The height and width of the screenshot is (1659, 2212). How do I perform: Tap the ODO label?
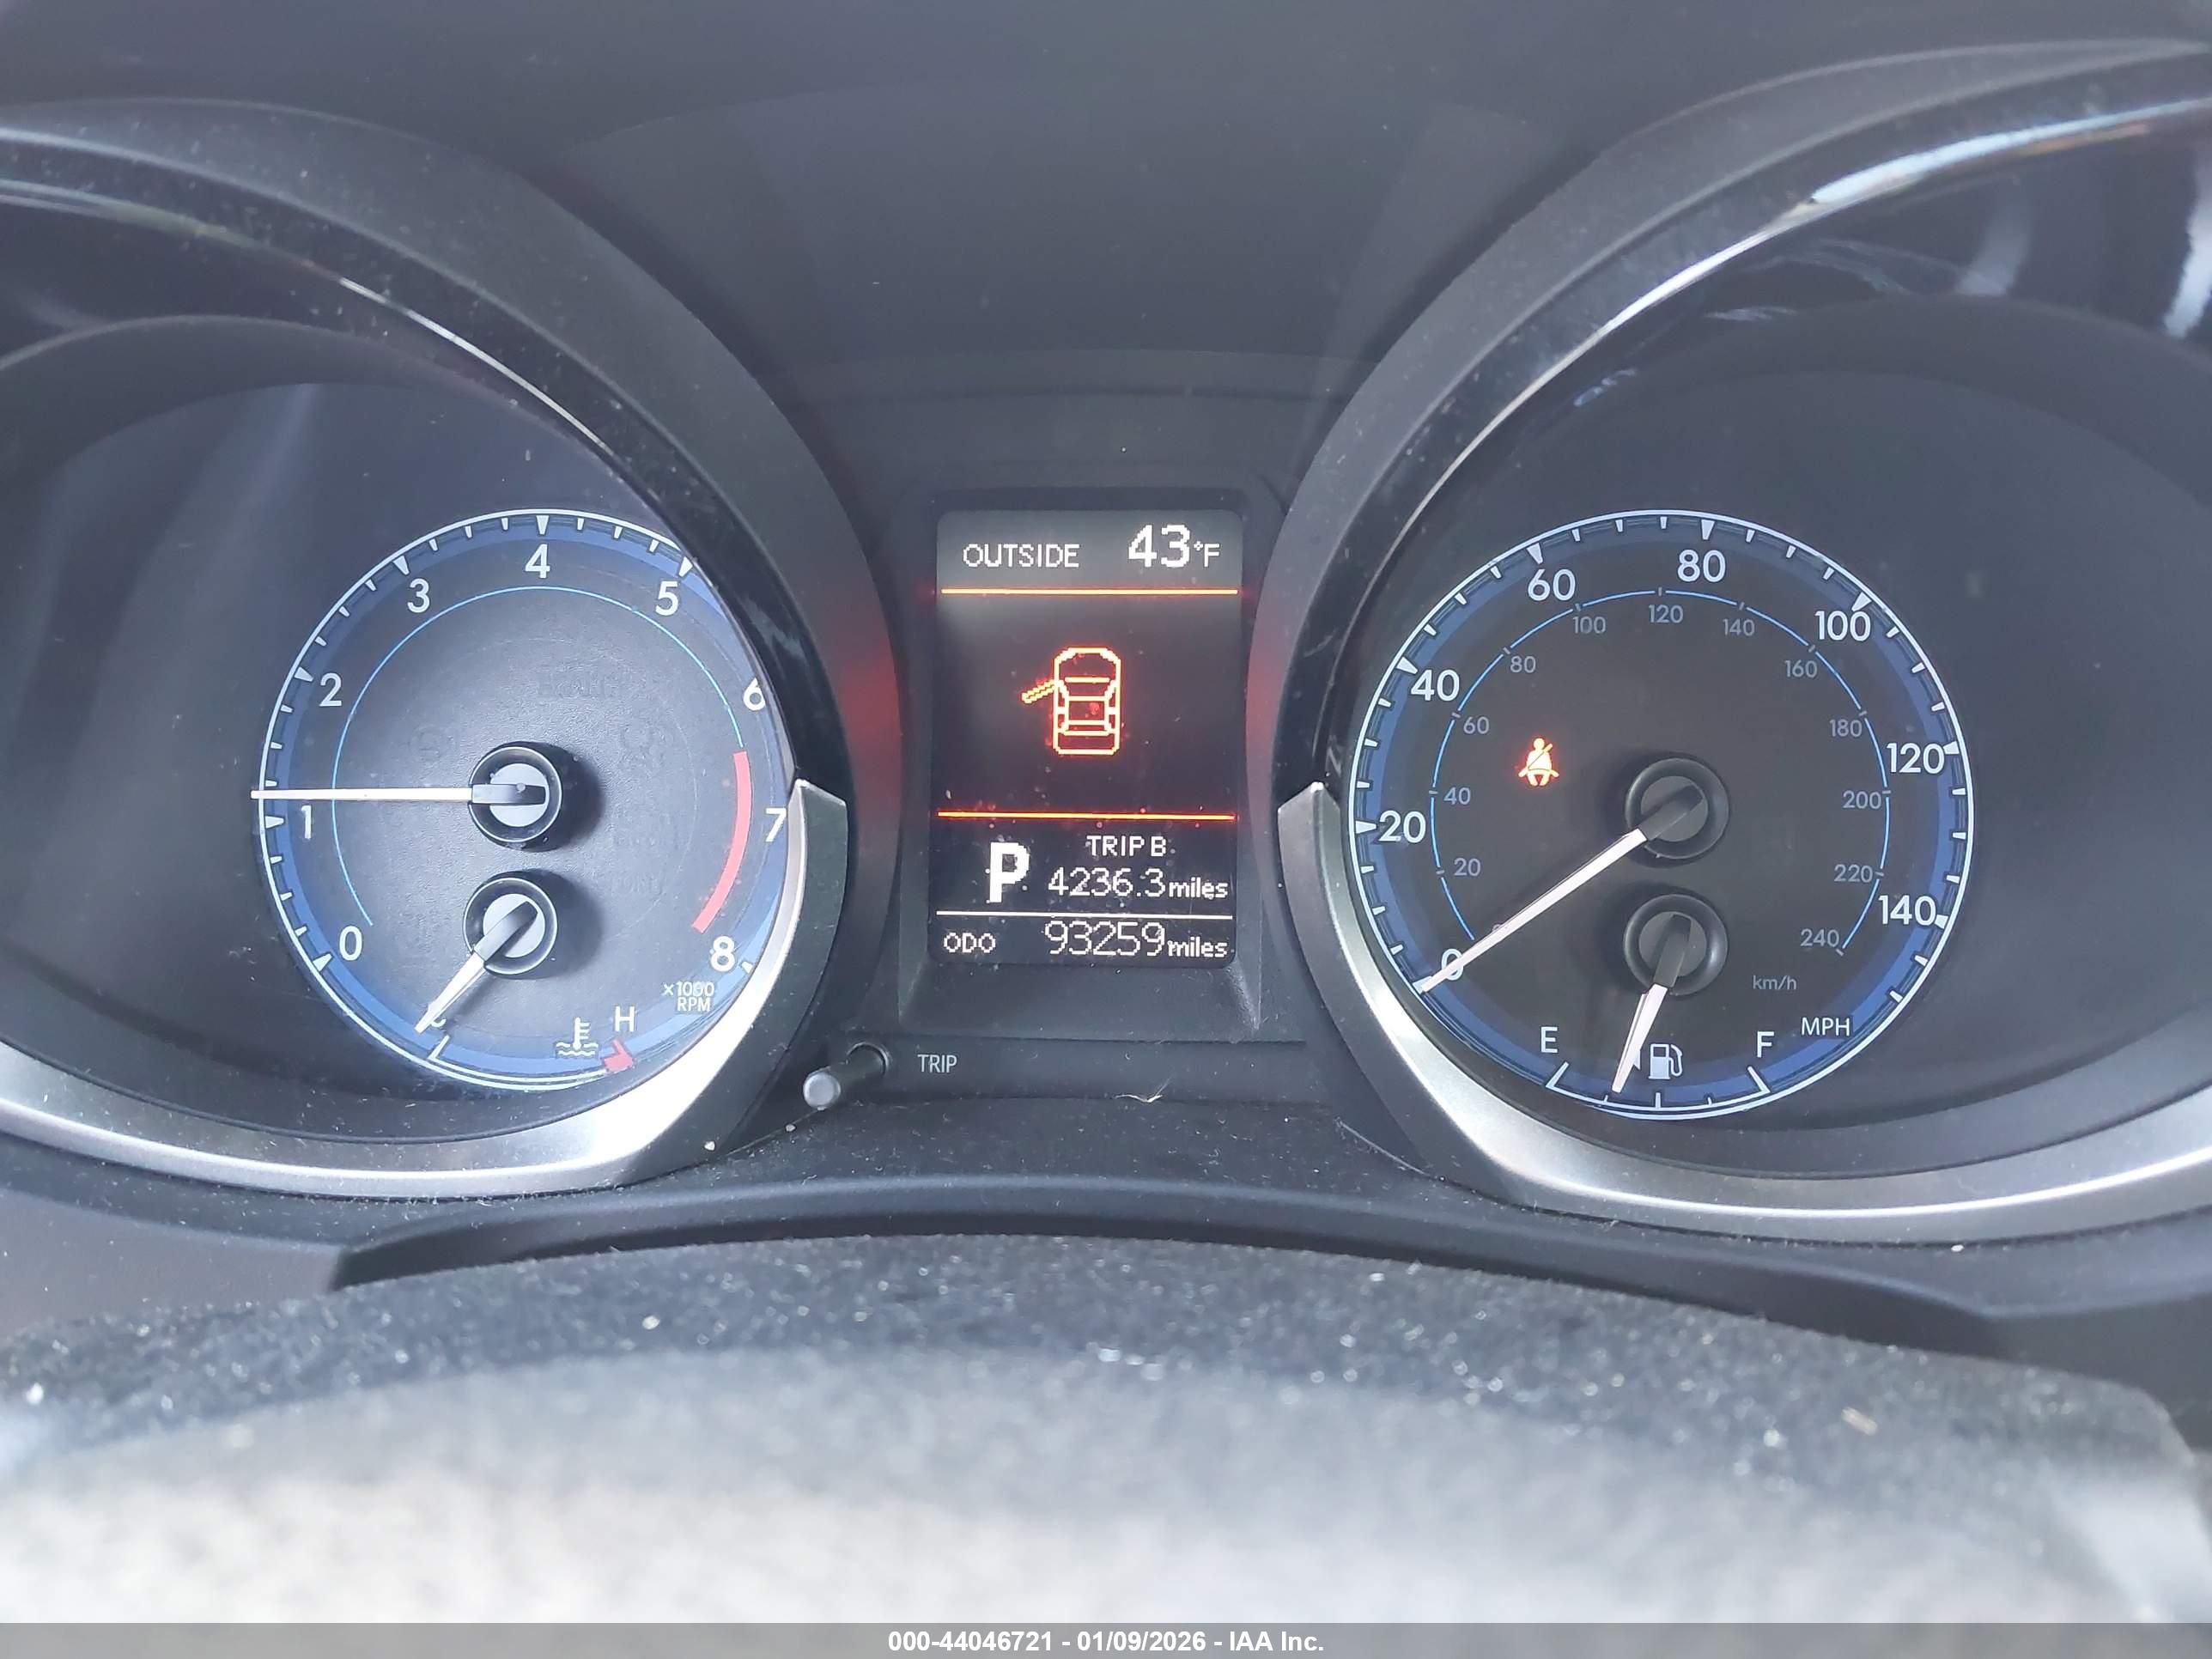click(x=969, y=942)
